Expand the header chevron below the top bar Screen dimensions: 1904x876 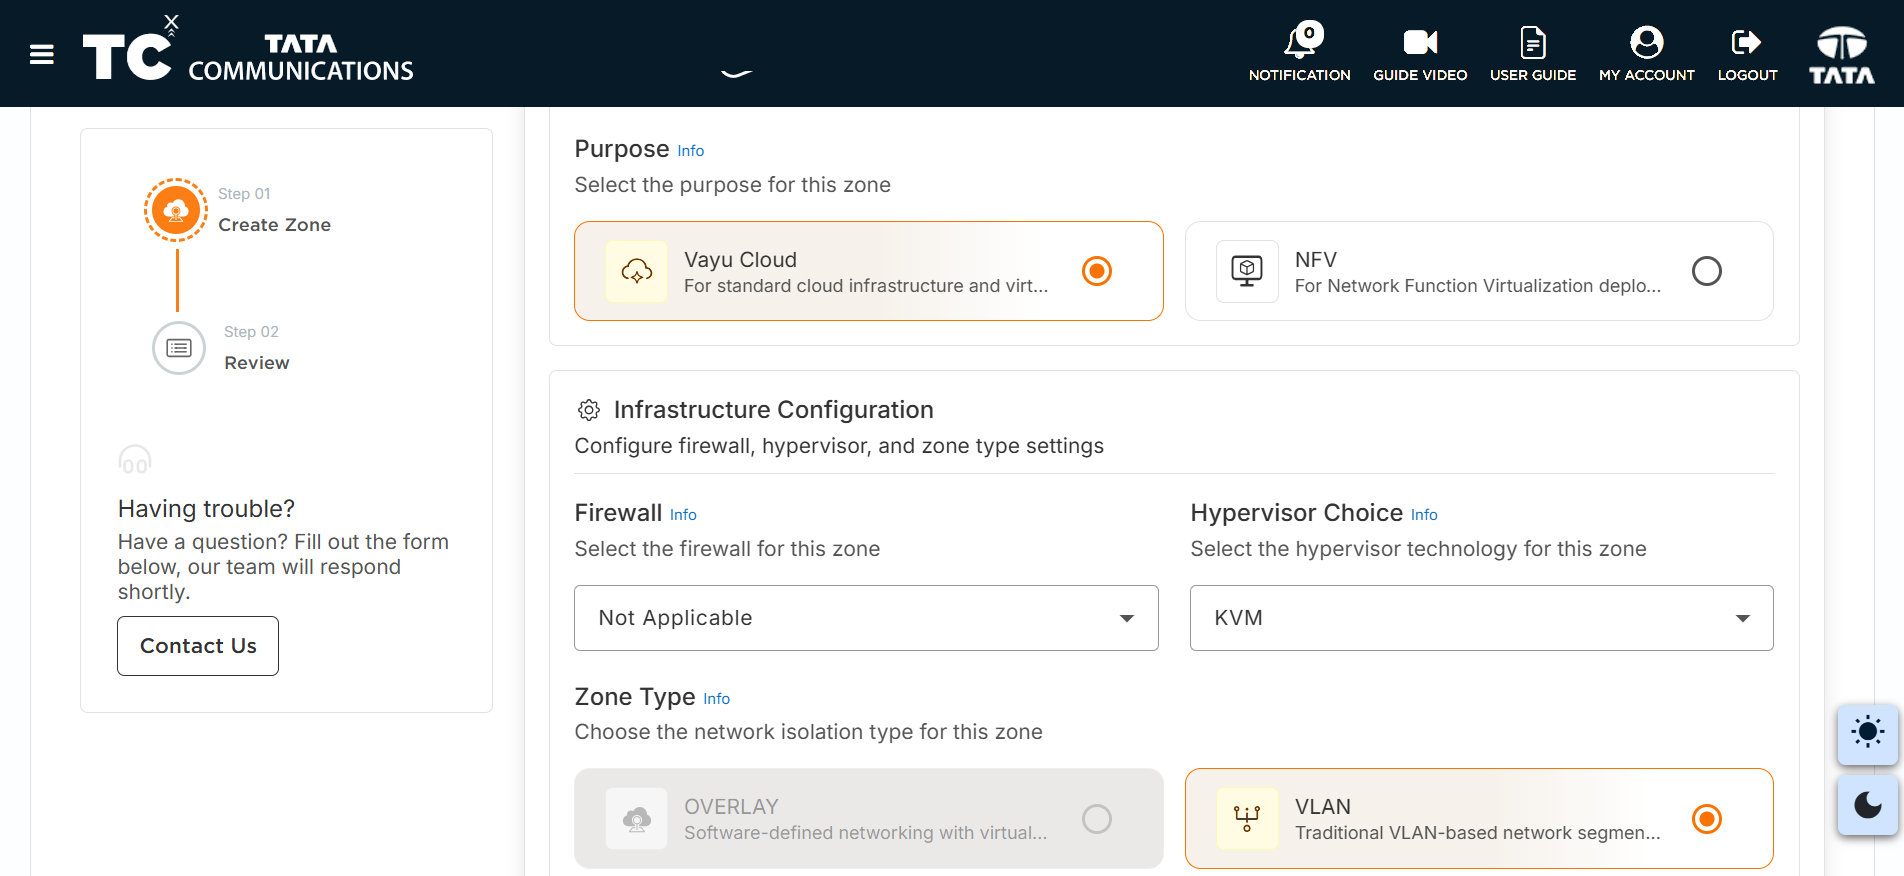click(737, 73)
